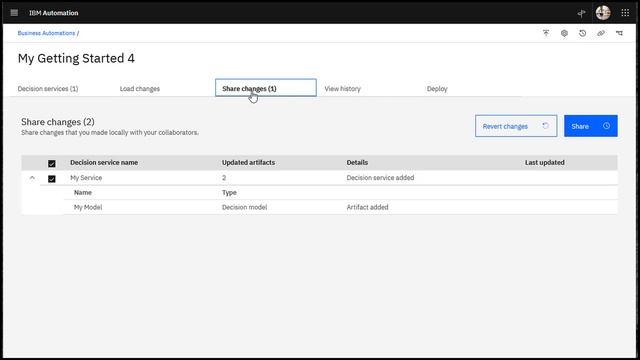This screenshot has width=640, height=360.
Task: Click the rightmost branch toolbar icon
Action: tap(619, 33)
